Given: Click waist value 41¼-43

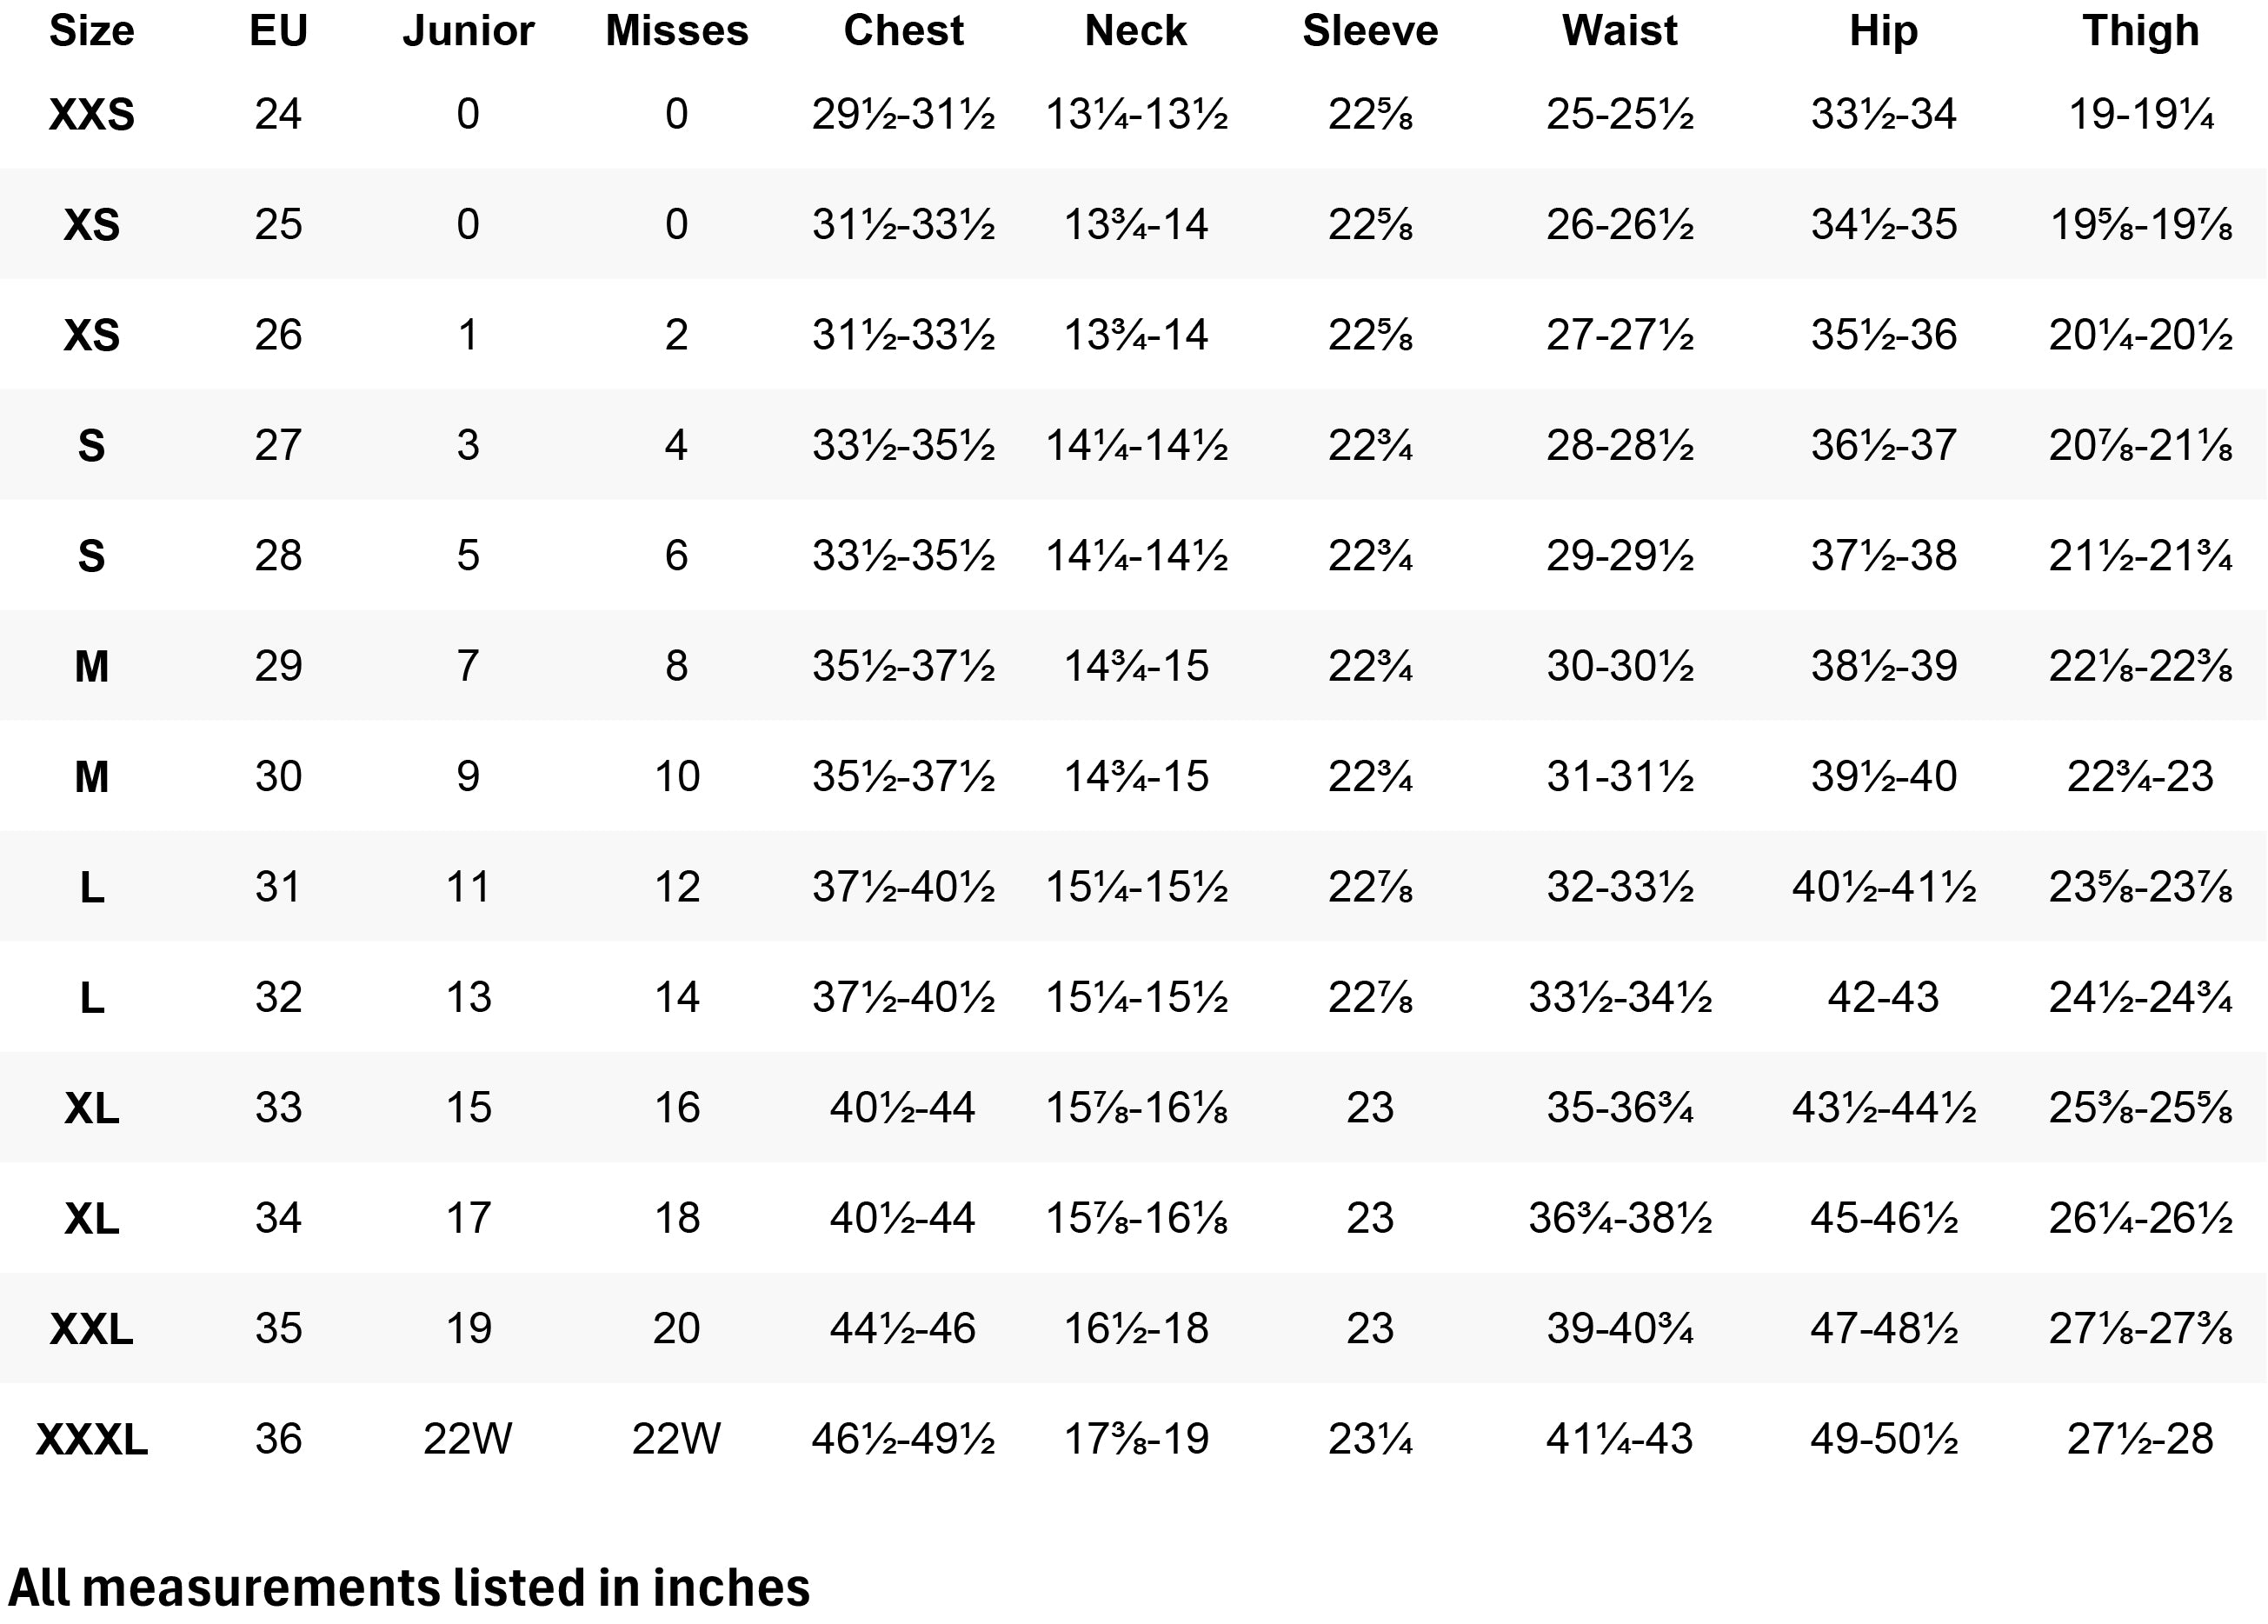Looking at the screenshot, I should 1620,1440.
